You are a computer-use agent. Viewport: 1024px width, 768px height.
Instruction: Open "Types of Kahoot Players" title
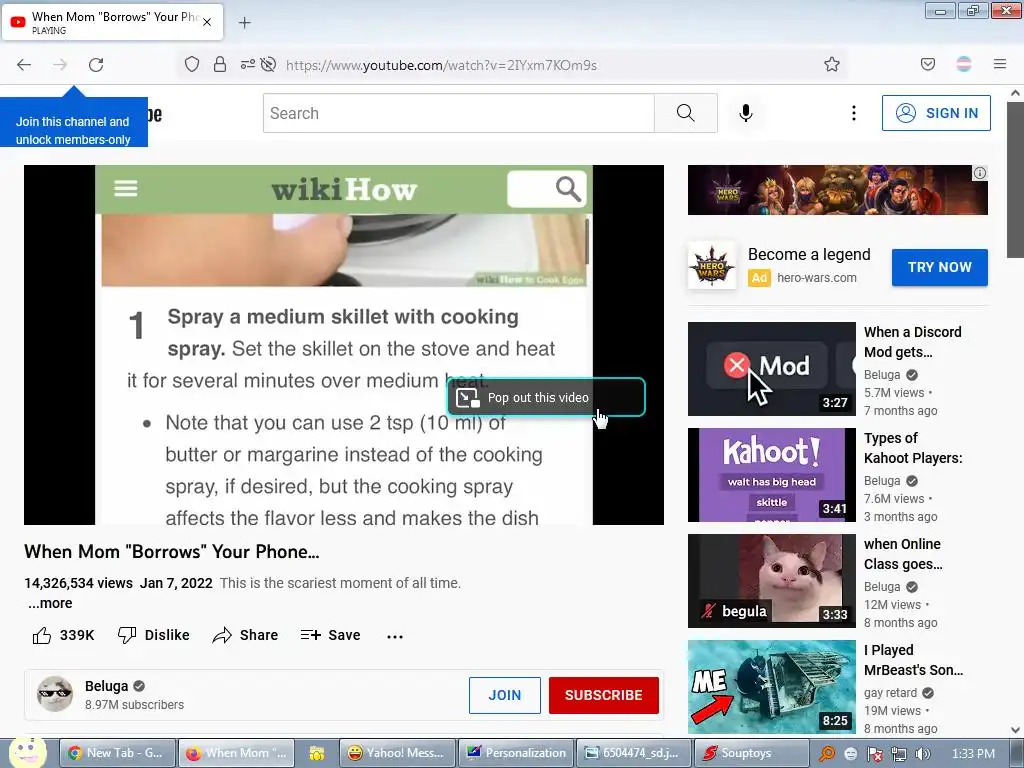click(913, 448)
